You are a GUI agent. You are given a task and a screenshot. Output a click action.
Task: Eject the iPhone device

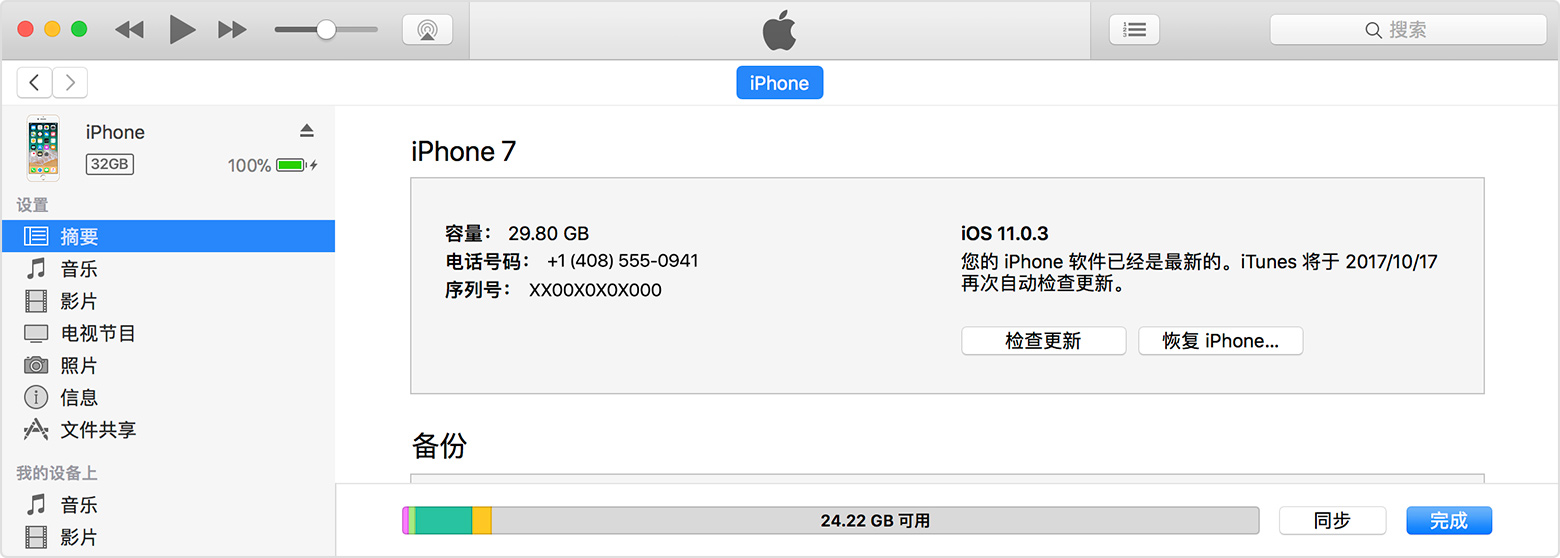(x=307, y=131)
